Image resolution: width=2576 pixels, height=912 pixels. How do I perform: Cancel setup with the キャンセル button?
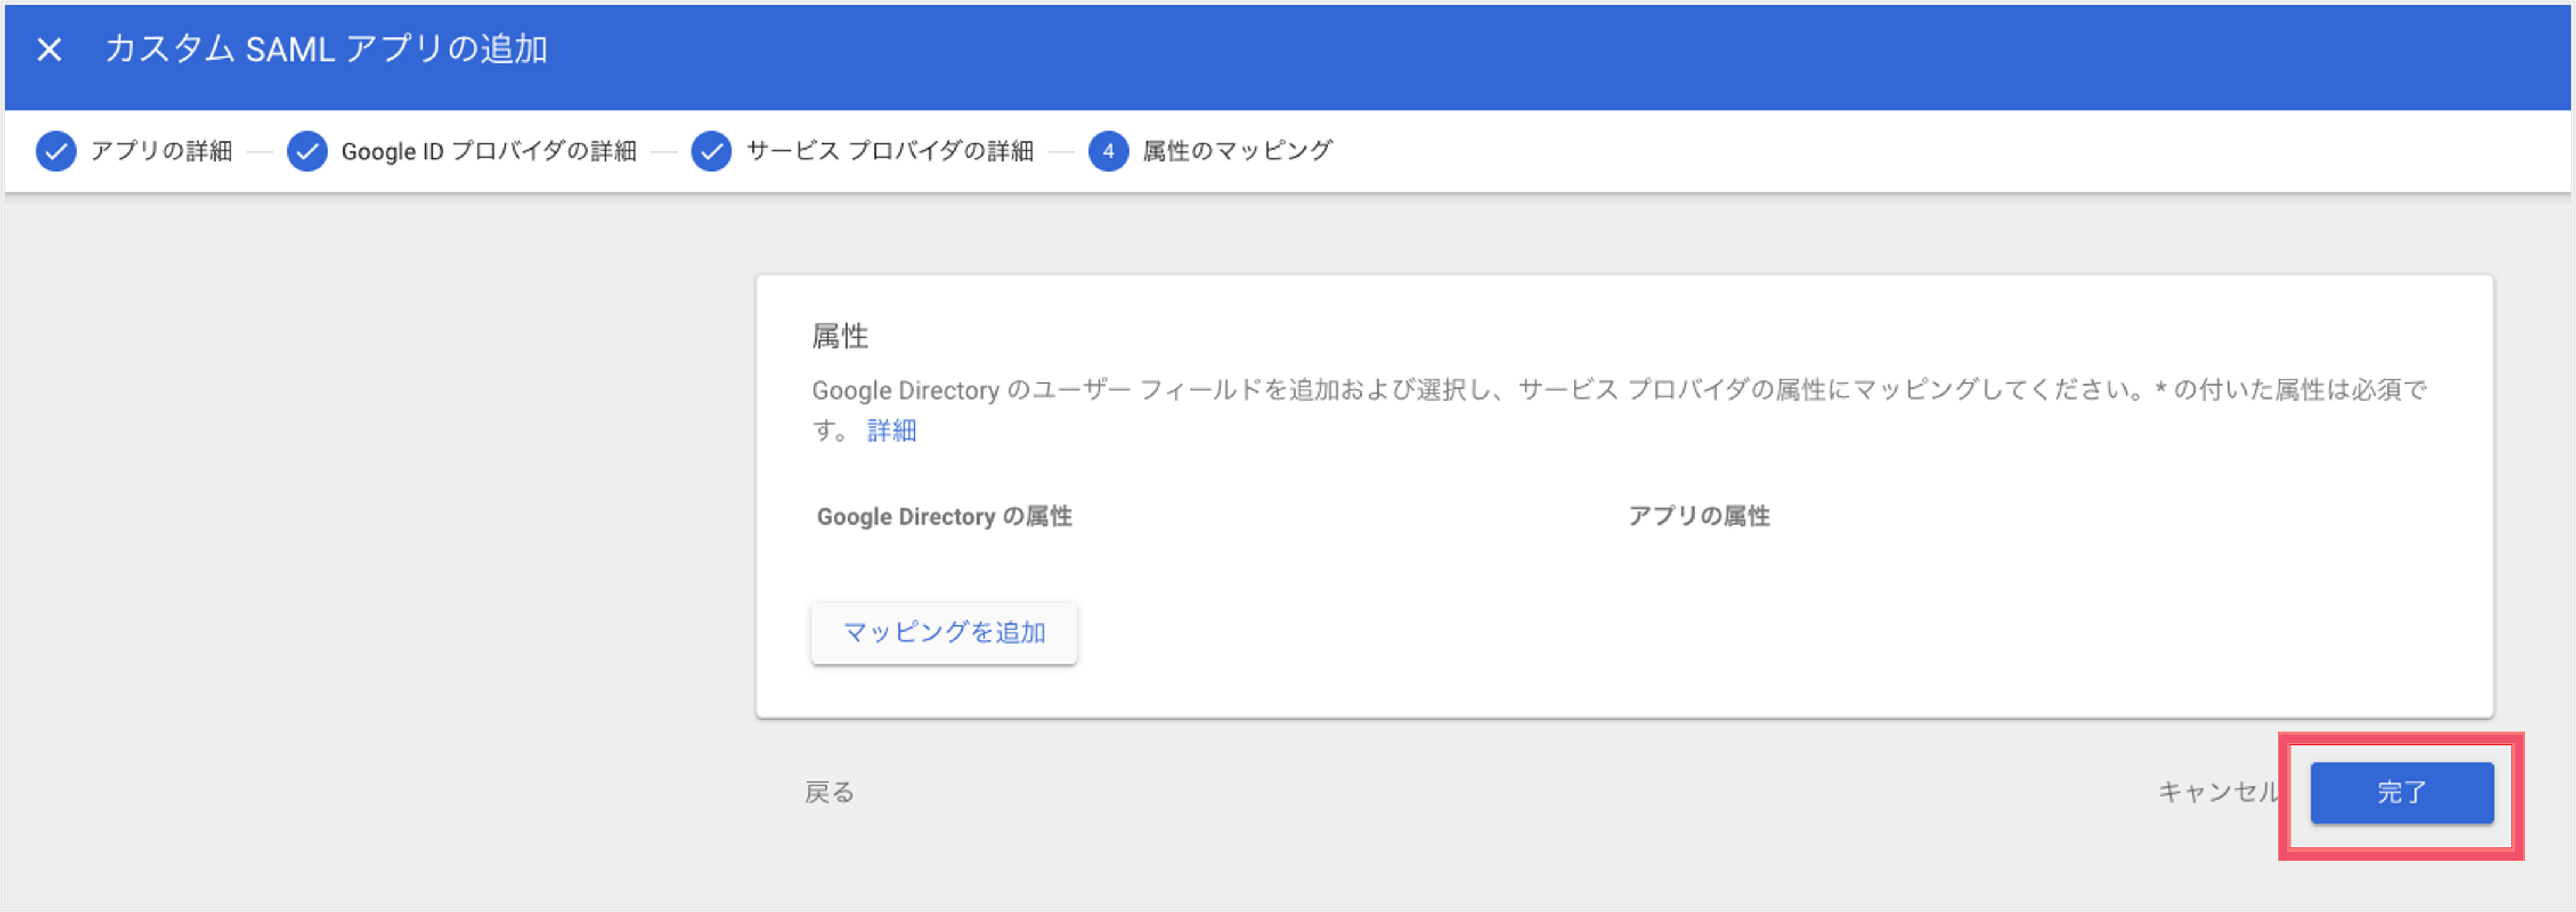tap(2217, 792)
